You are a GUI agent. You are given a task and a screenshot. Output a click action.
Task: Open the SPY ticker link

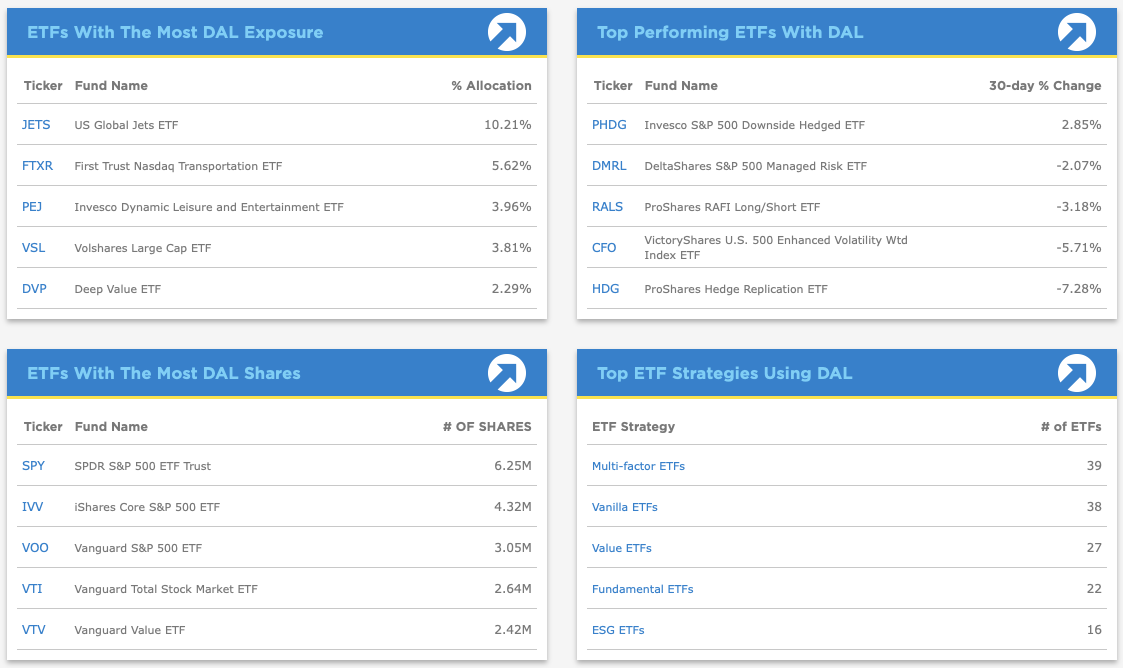pyautogui.click(x=33, y=465)
